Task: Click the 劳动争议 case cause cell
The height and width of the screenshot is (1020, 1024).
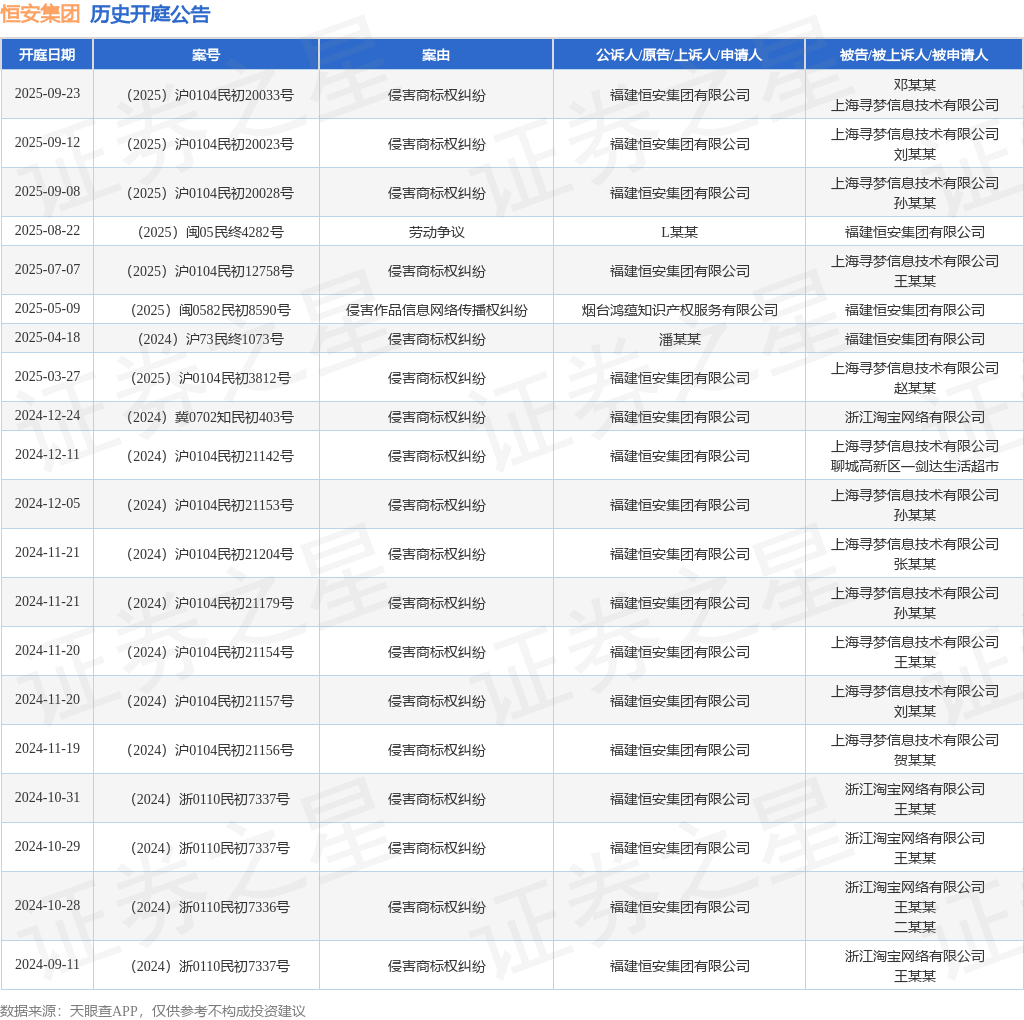Action: pyautogui.click(x=436, y=232)
